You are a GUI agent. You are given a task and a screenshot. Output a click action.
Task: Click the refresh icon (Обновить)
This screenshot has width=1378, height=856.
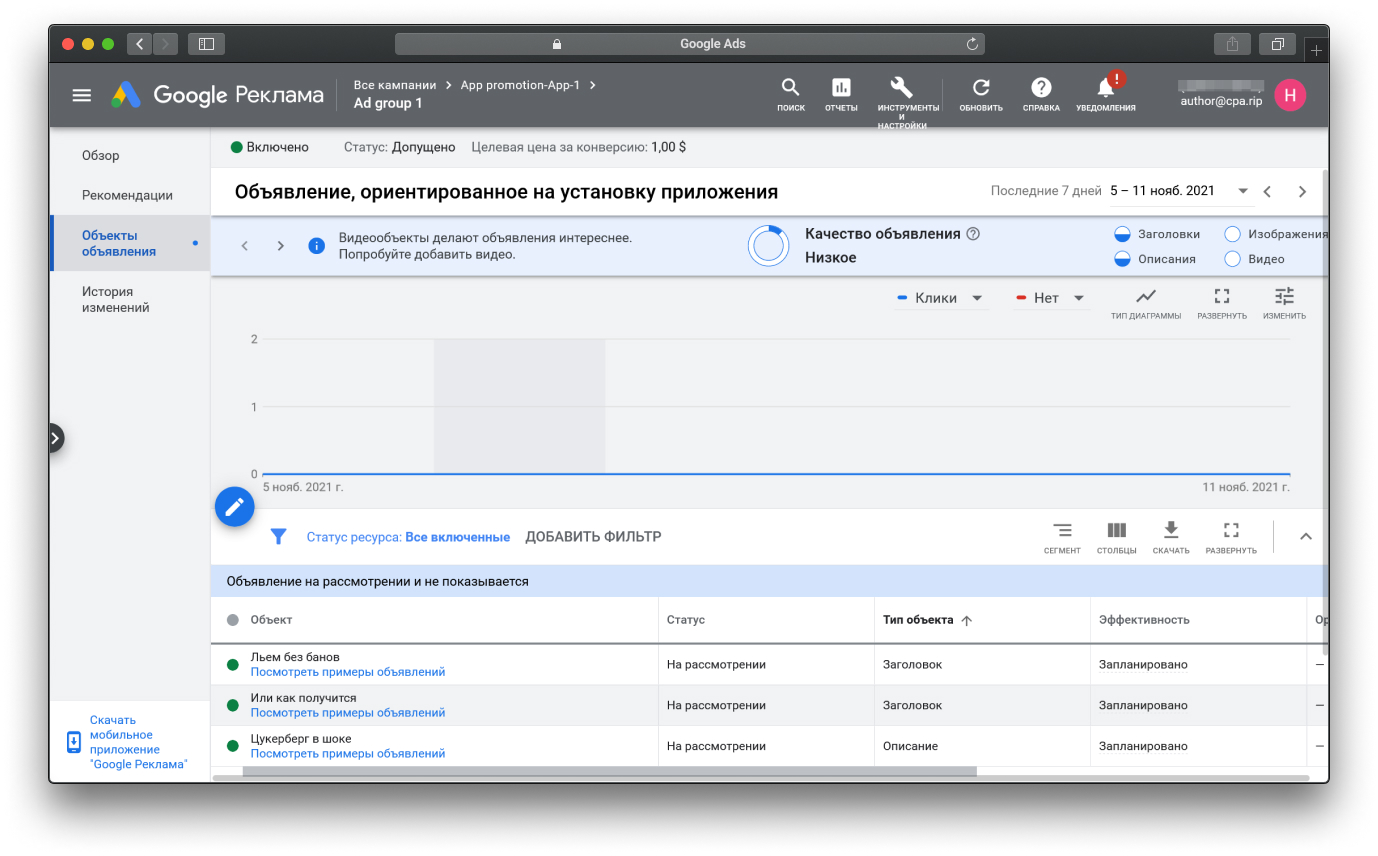[x=981, y=95]
